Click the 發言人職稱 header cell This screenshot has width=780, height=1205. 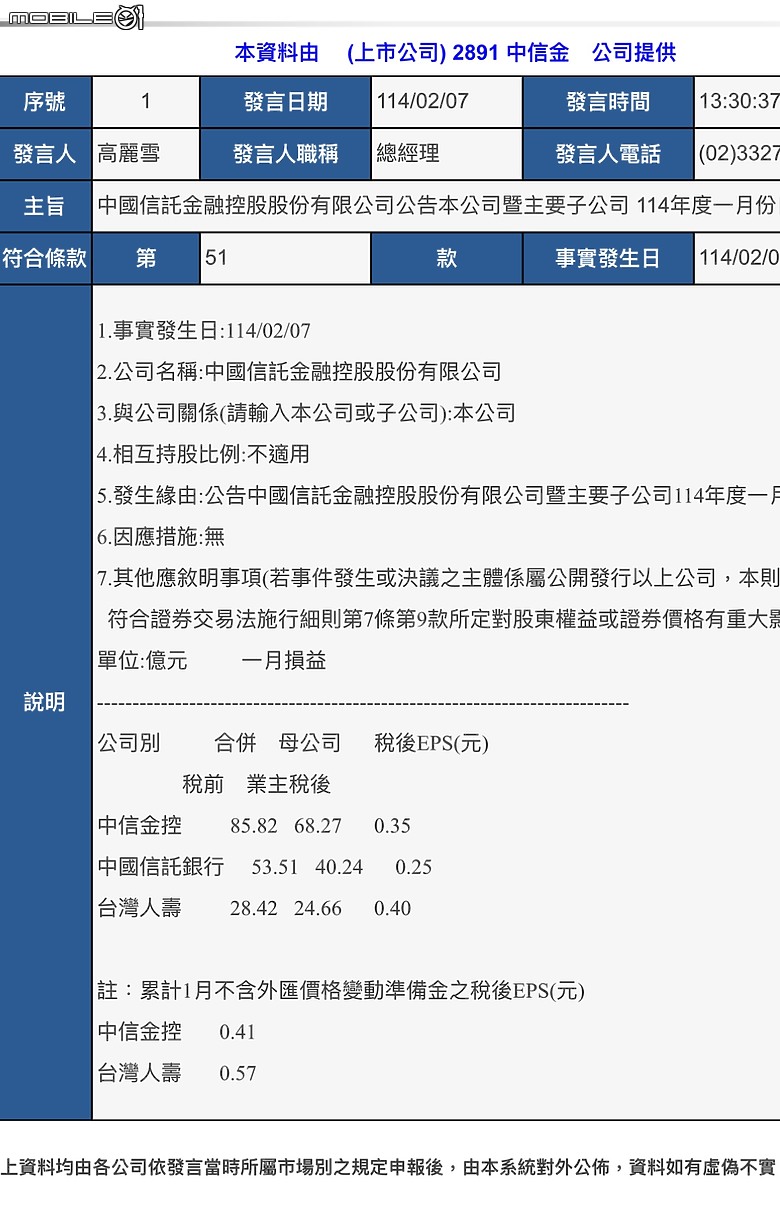pos(285,154)
